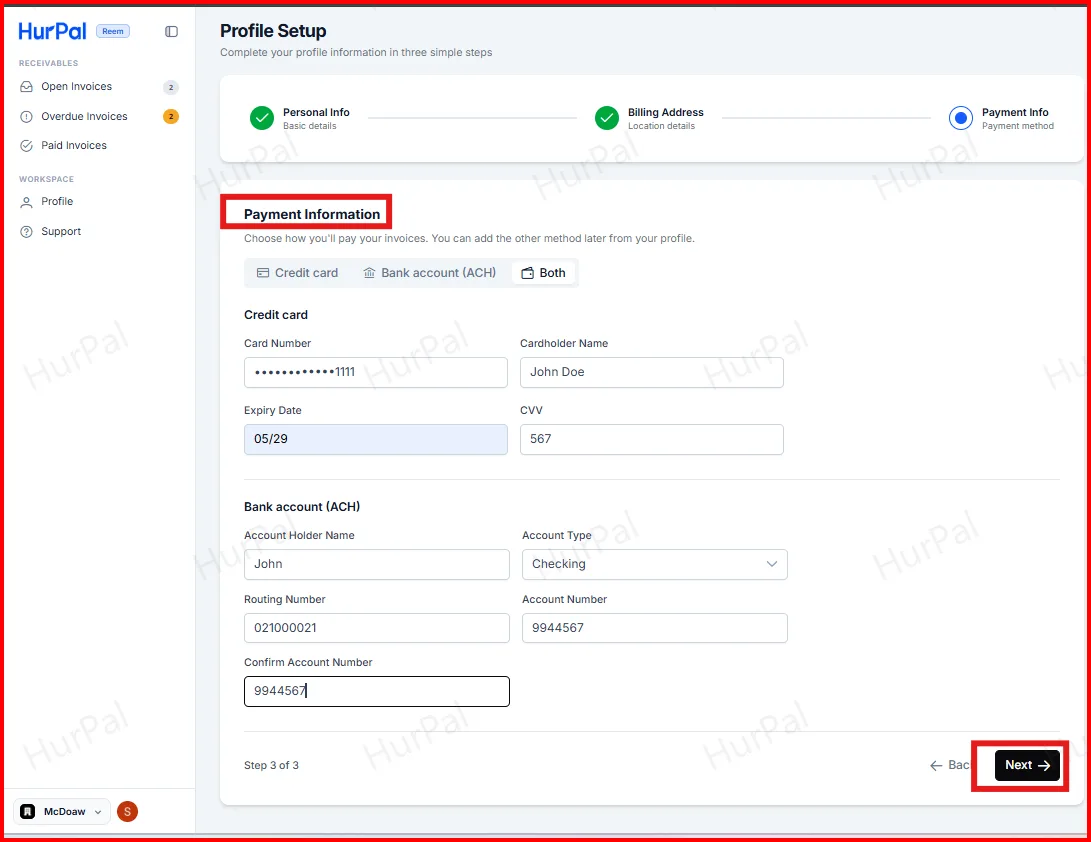The height and width of the screenshot is (842, 1091).
Task: Click the orange Overdue Invoices count badge
Action: [x=170, y=116]
